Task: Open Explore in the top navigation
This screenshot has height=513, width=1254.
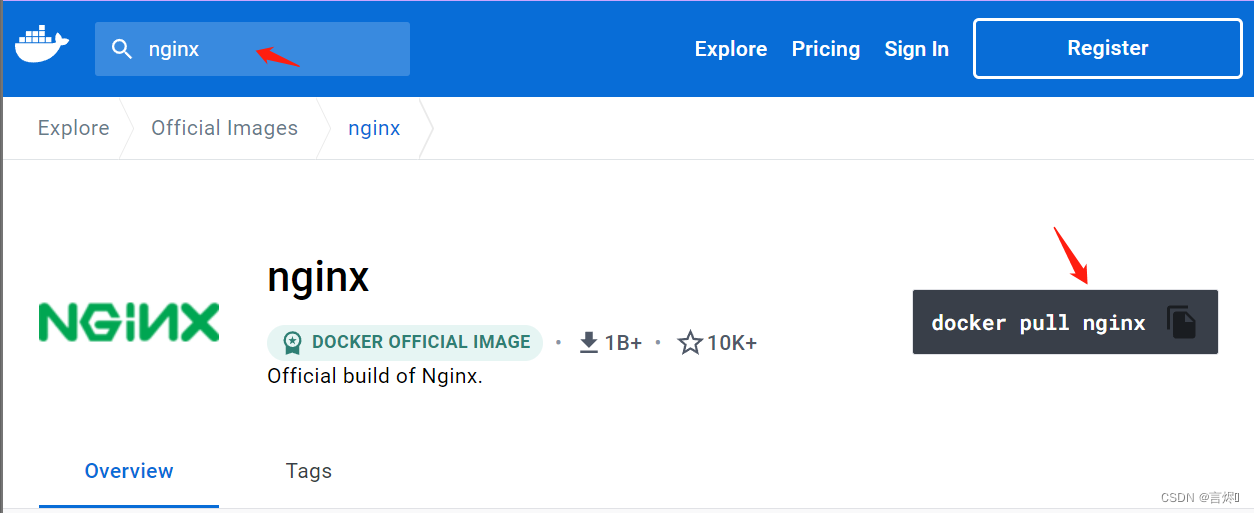Action: pyautogui.click(x=731, y=49)
